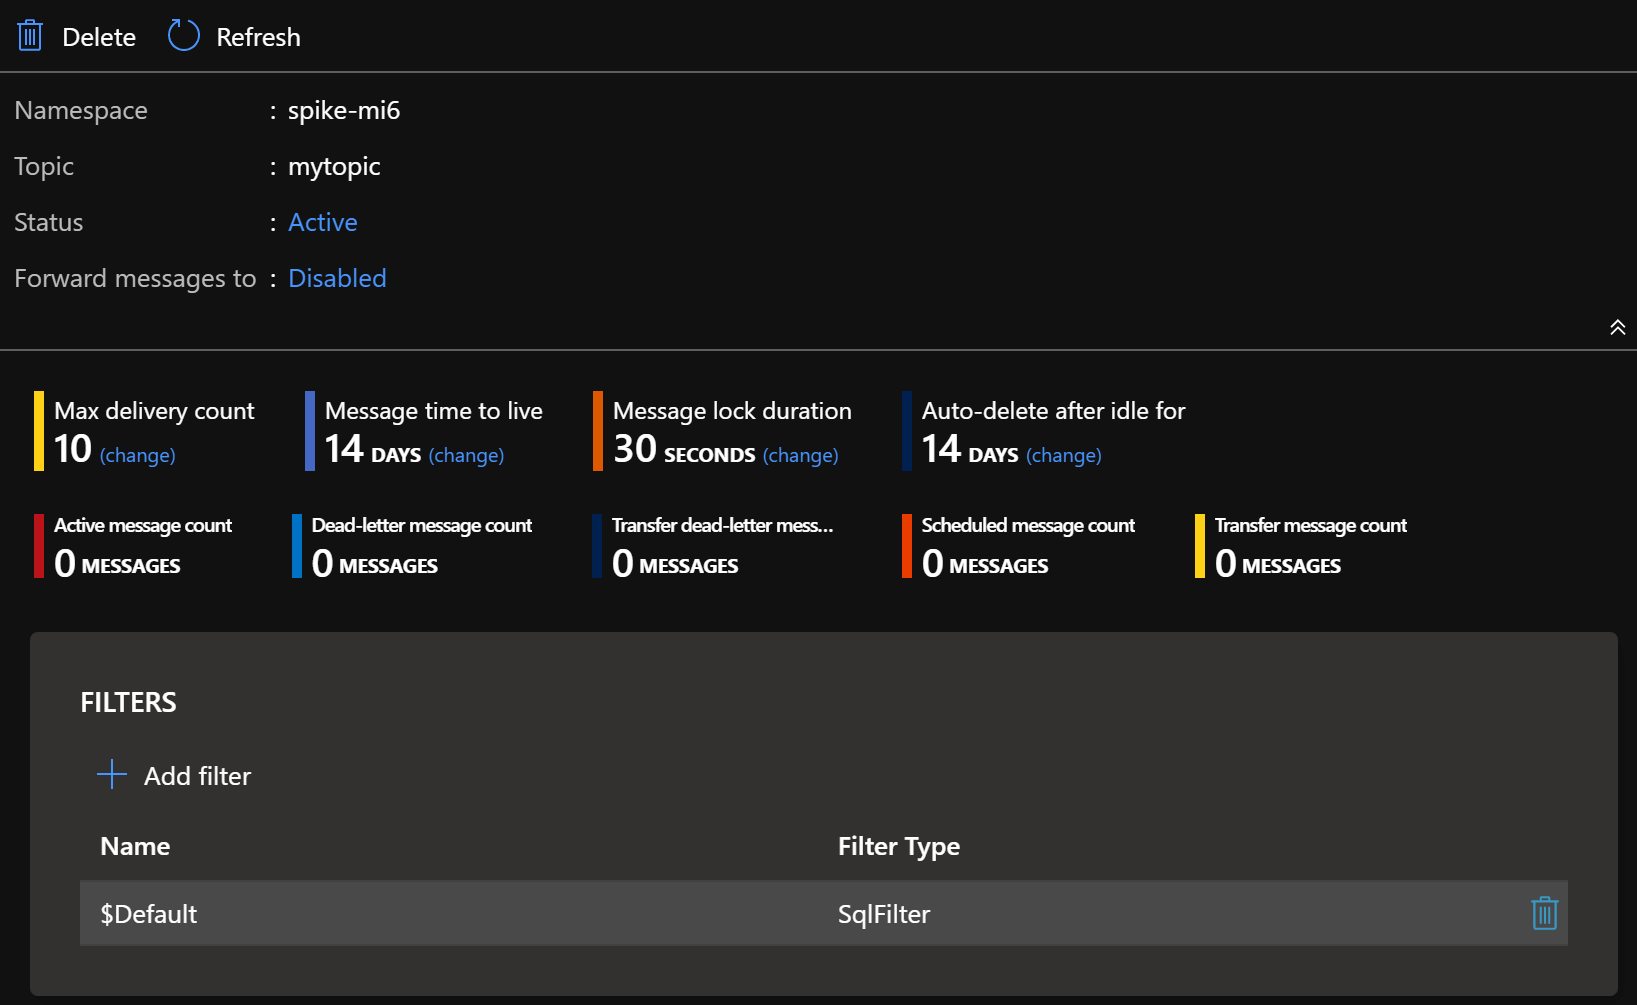
Task: Click the Delete trash can icon
Action: click(x=30, y=36)
